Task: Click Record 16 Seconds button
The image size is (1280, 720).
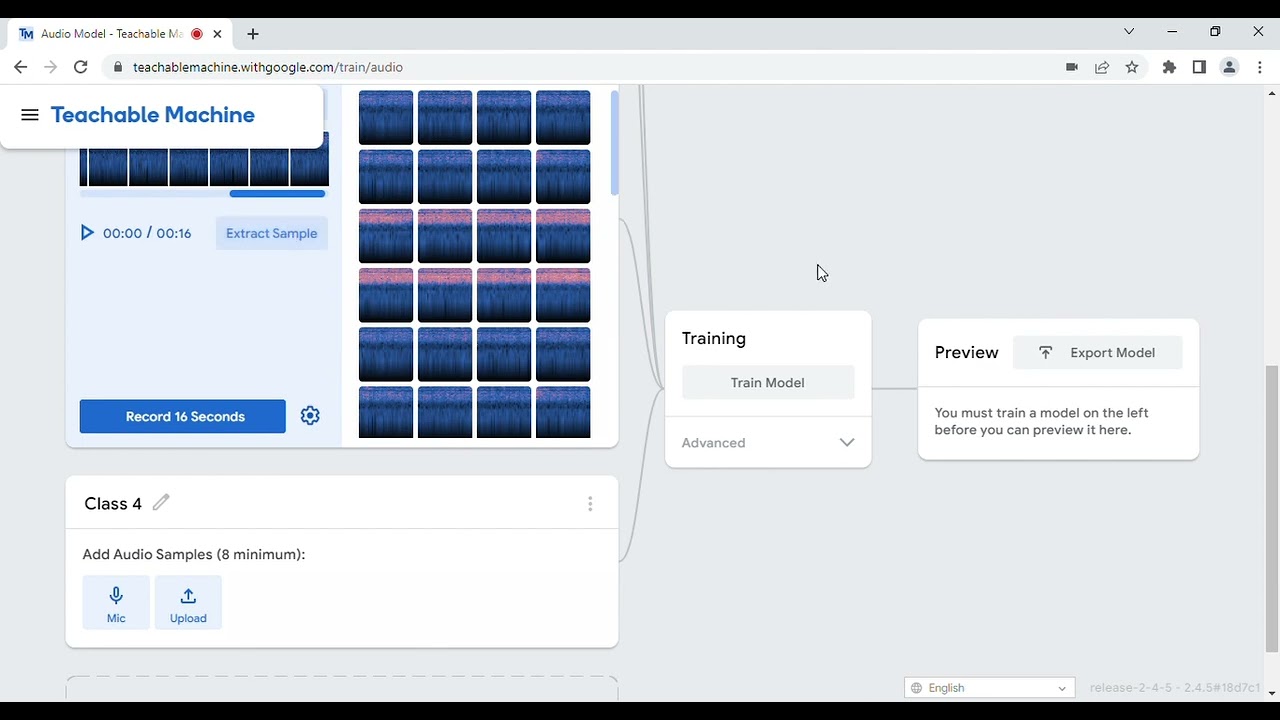Action: [x=183, y=417]
